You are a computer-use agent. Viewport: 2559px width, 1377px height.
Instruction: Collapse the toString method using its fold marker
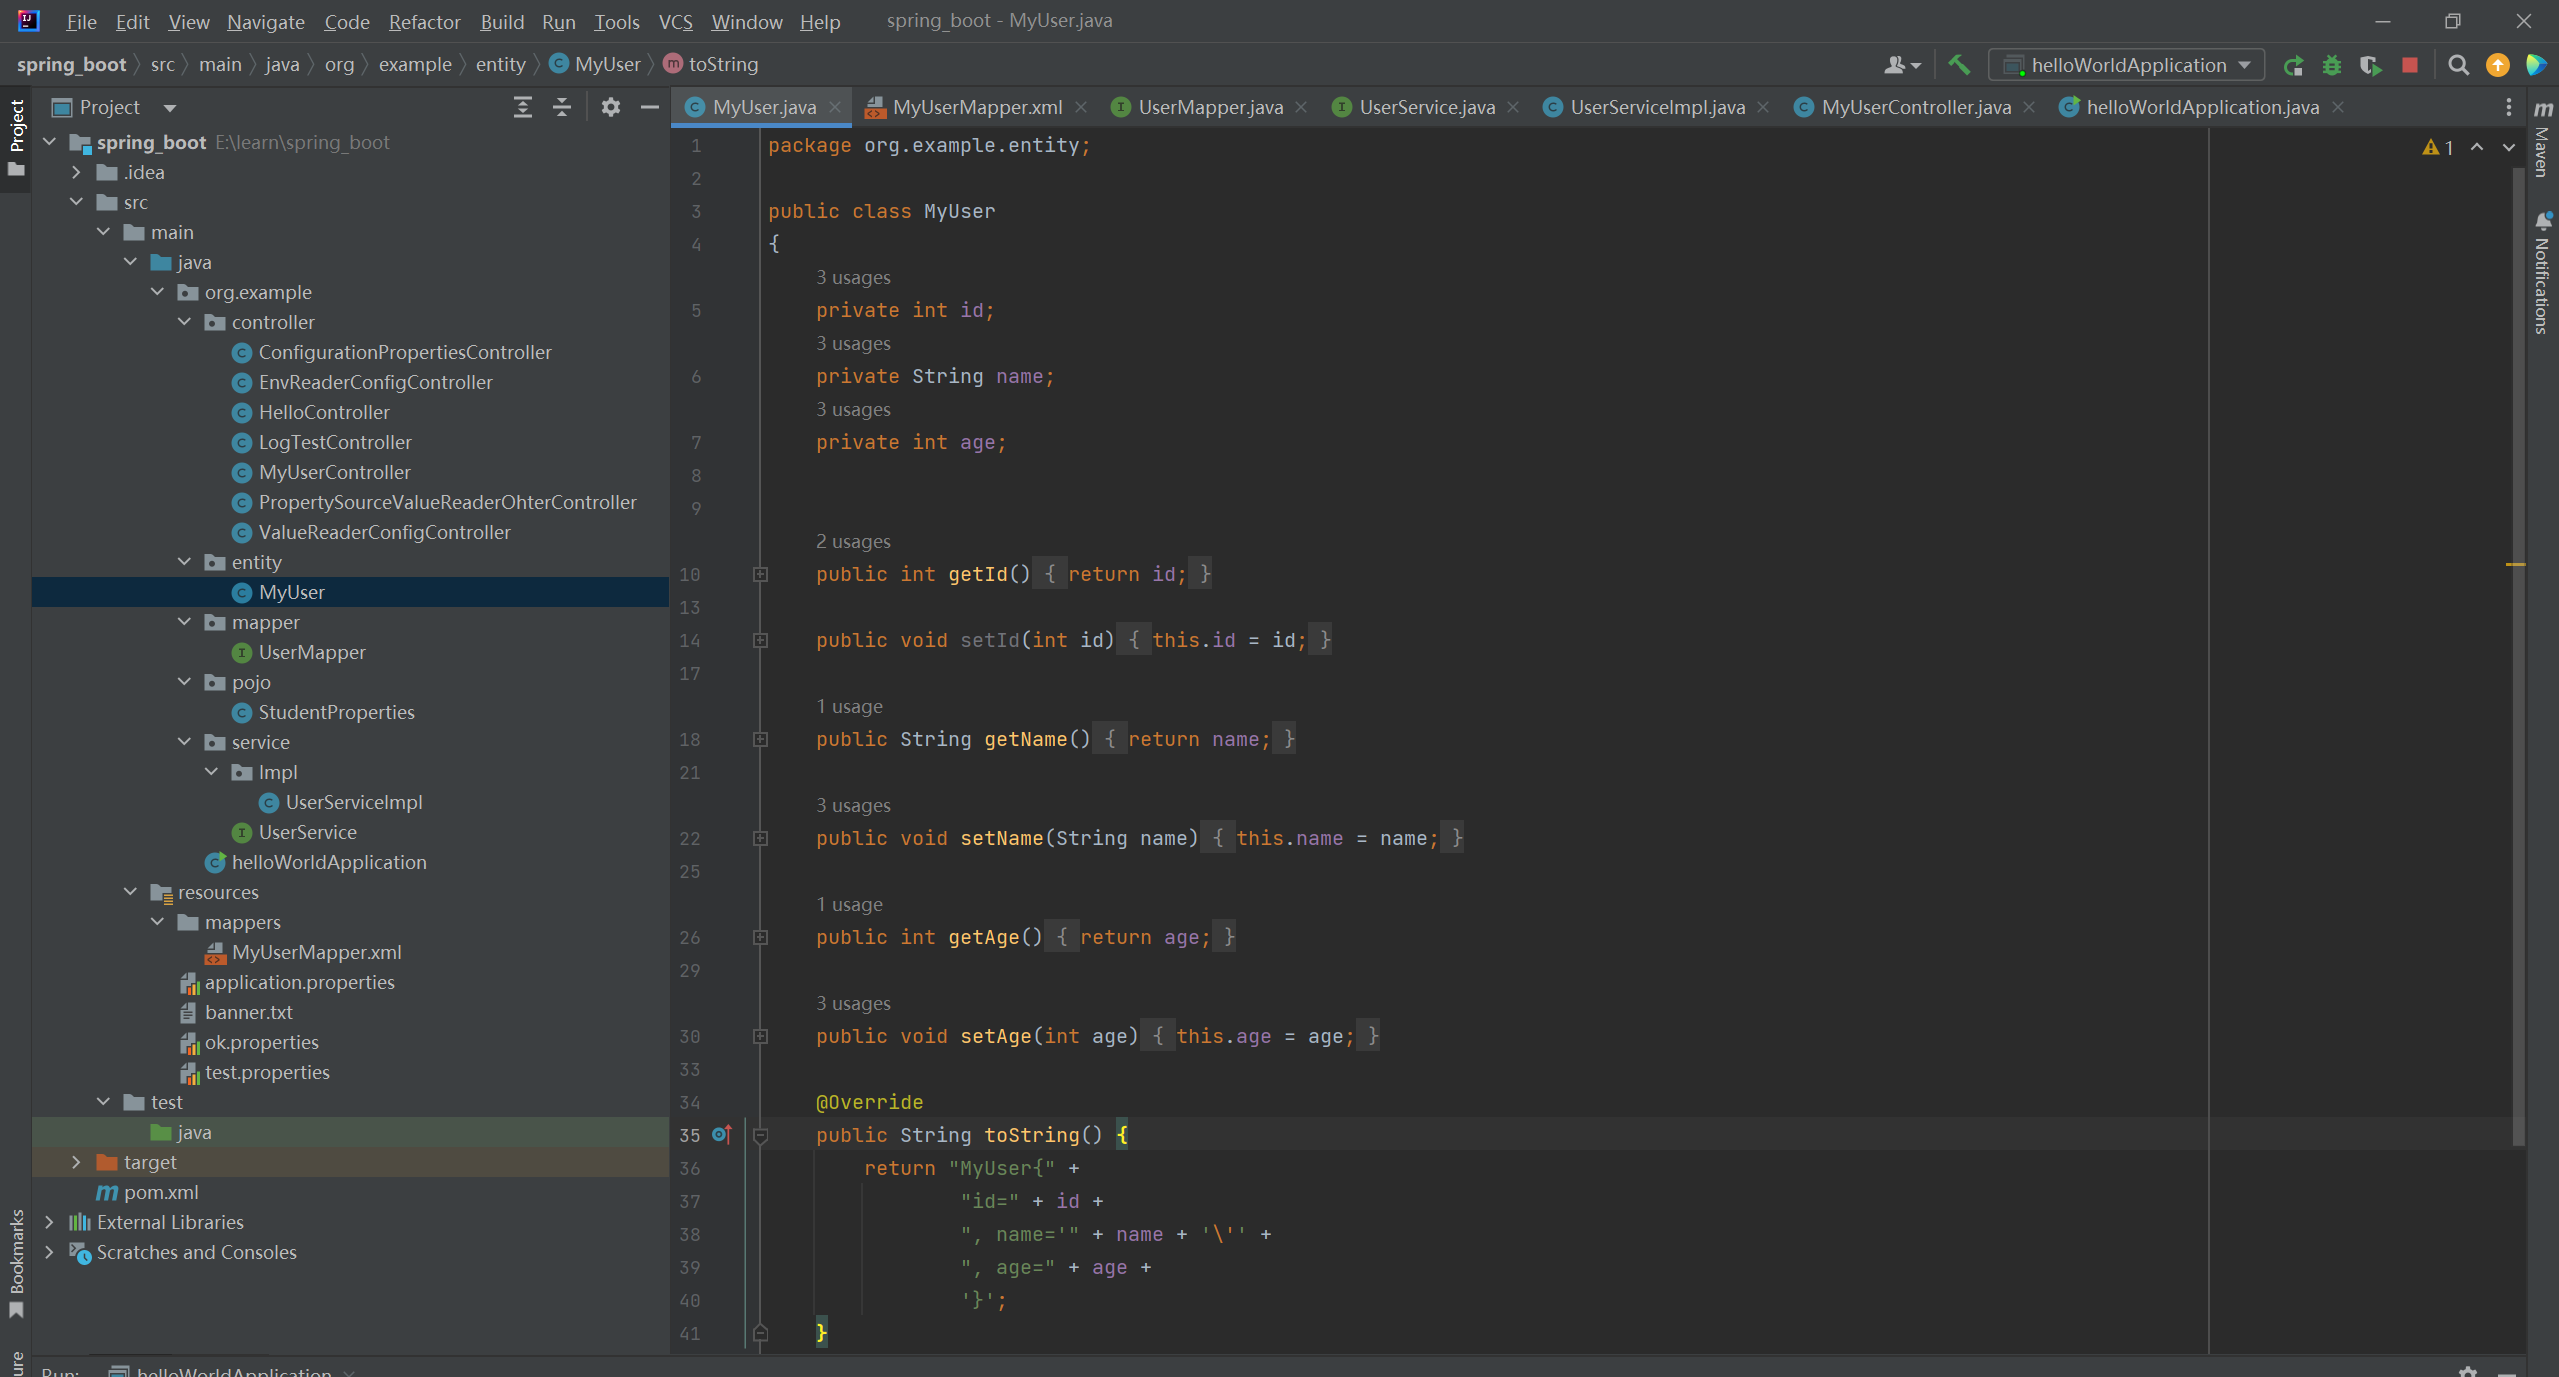point(760,1135)
